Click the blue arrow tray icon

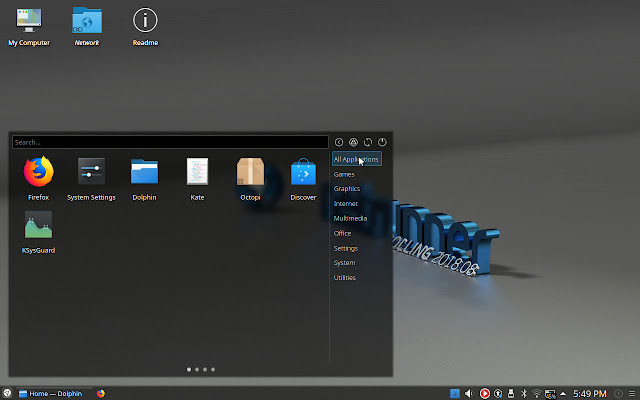(x=455, y=393)
